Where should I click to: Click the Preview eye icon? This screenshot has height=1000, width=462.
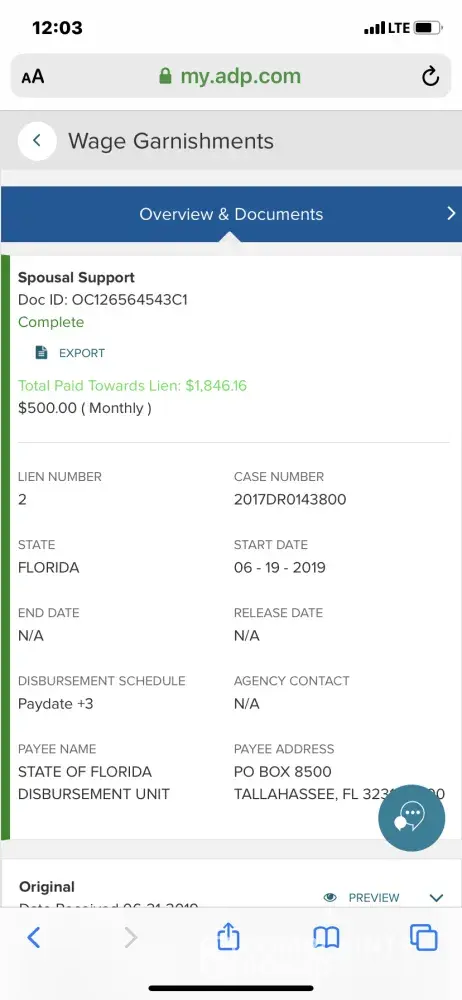(x=330, y=897)
